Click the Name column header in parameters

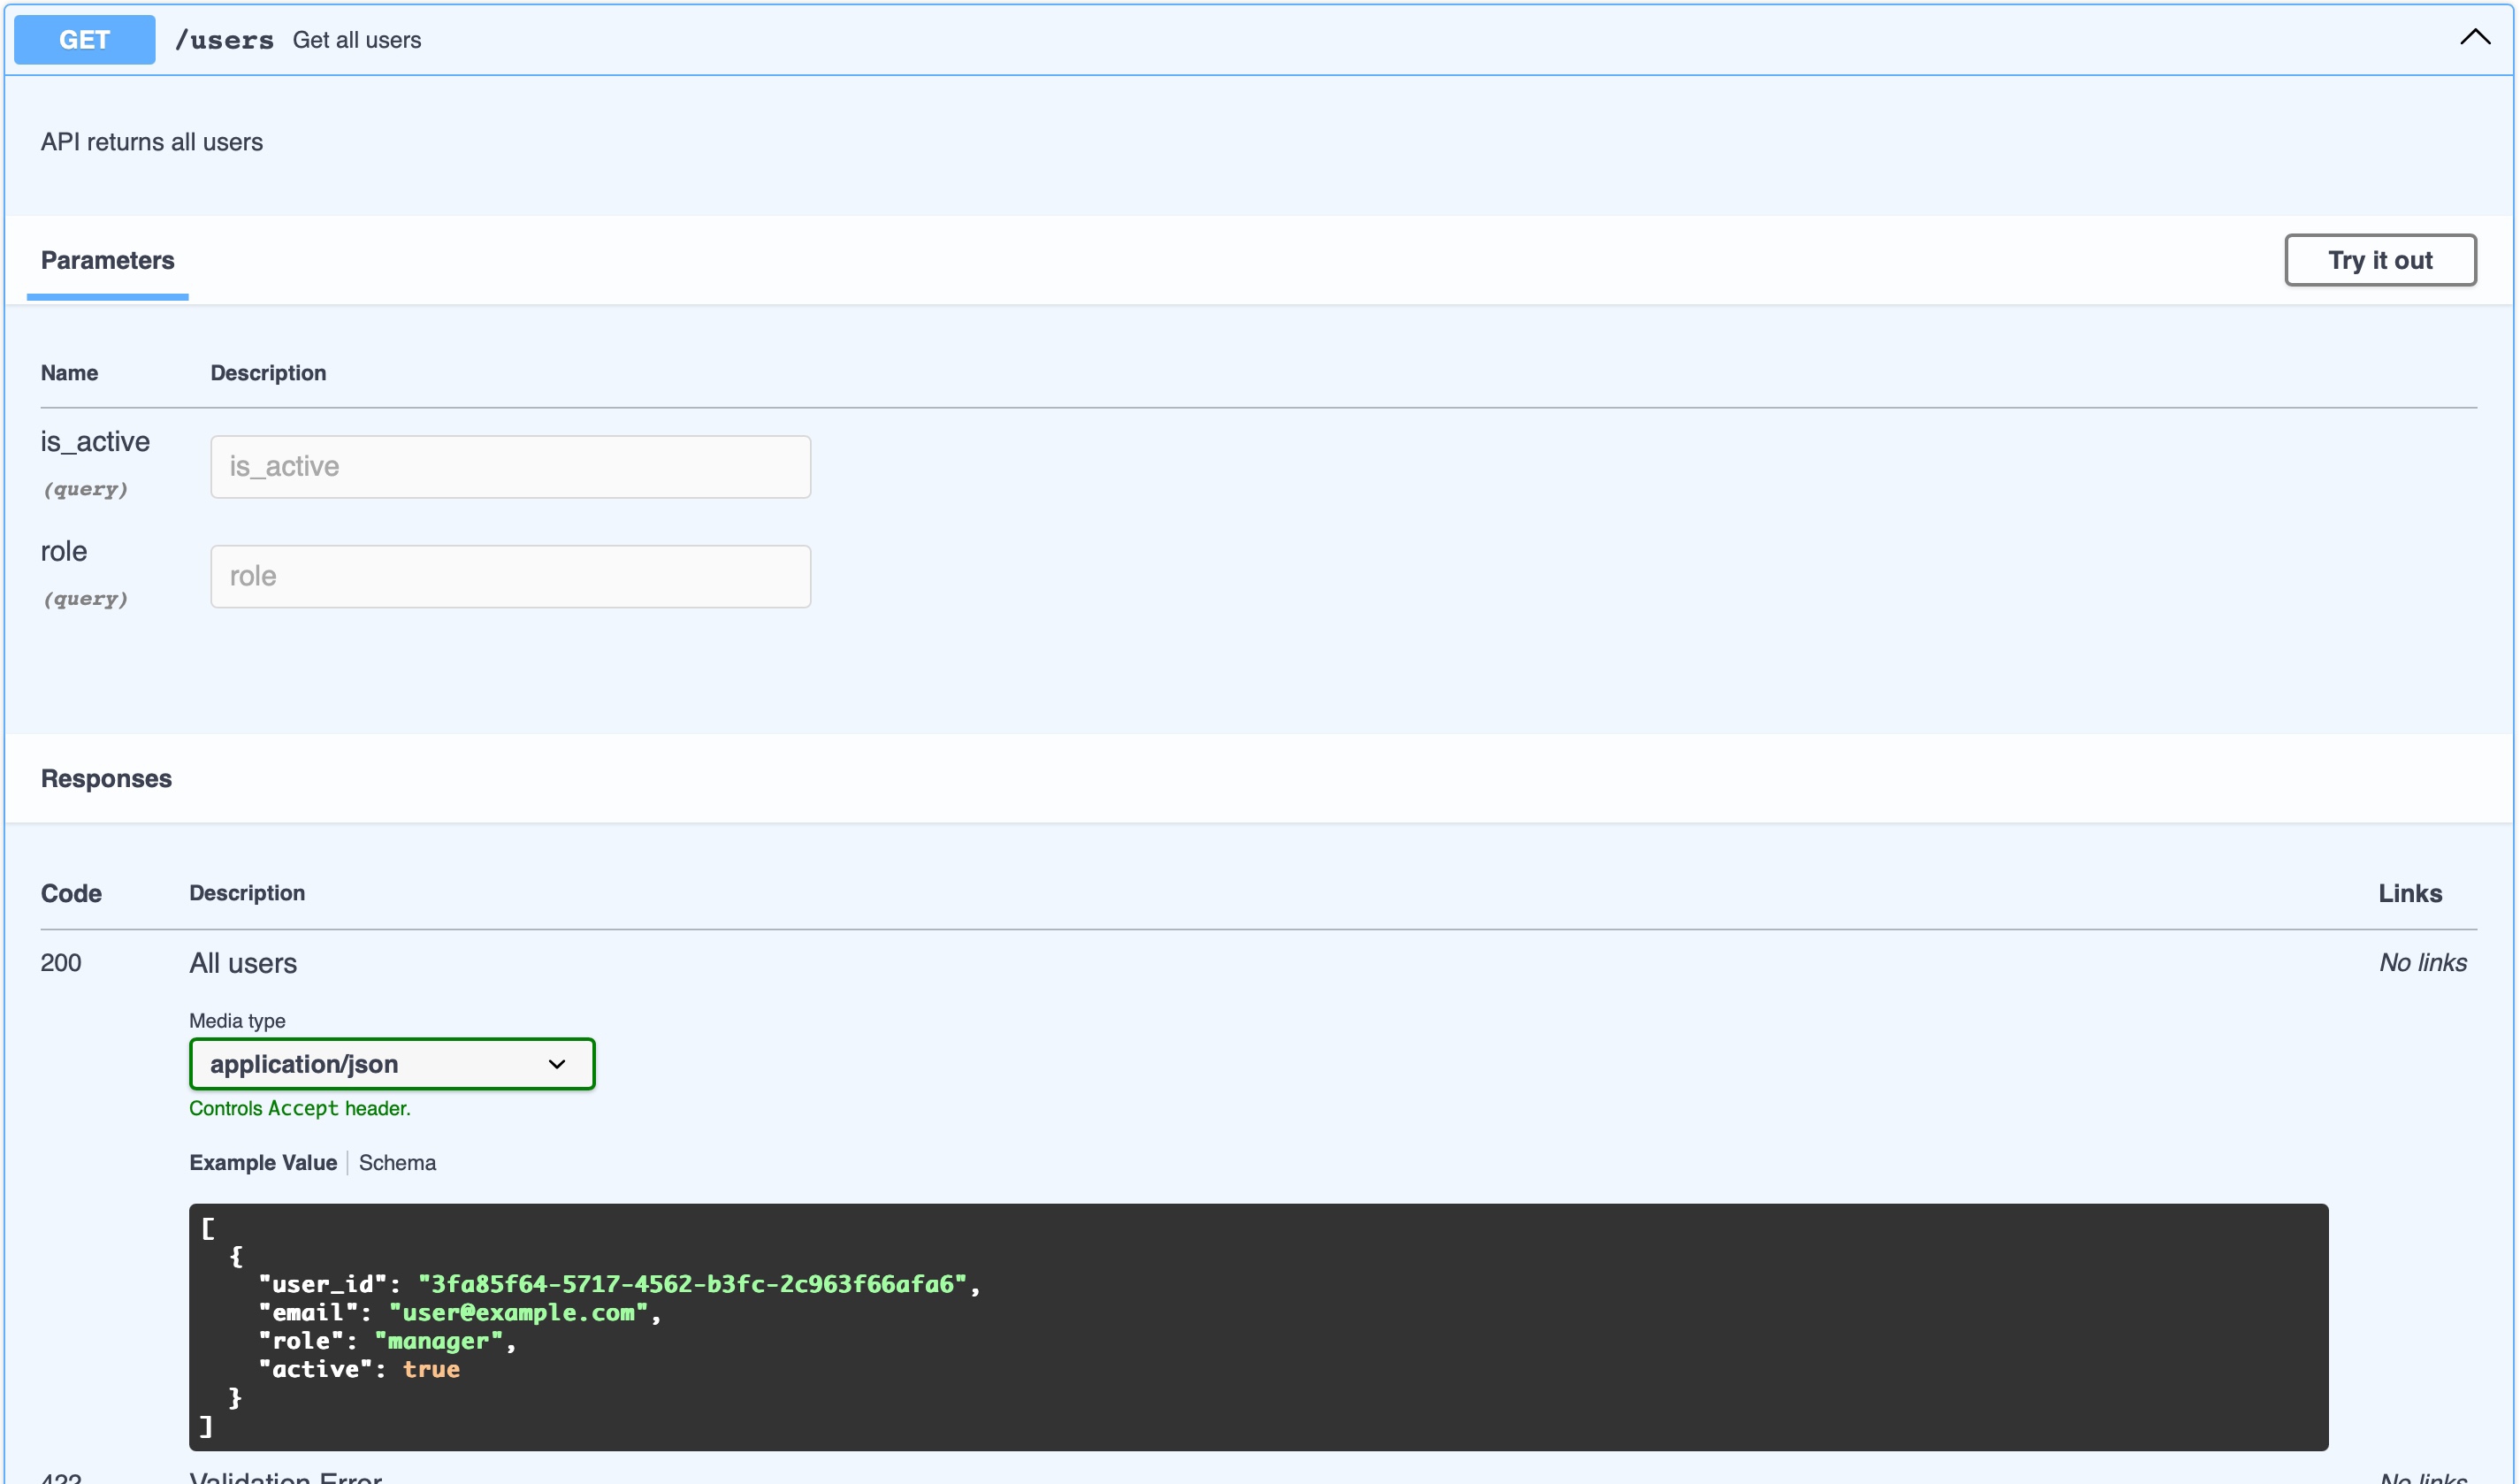coord(69,373)
